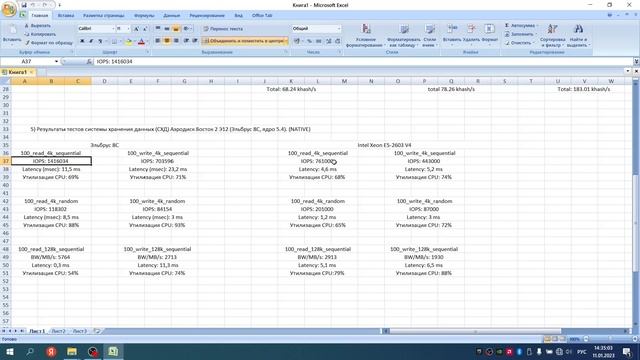Align cell content to bottom
Image resolution: width=640 pixels, height=360 pixels.
(x=176, y=29)
